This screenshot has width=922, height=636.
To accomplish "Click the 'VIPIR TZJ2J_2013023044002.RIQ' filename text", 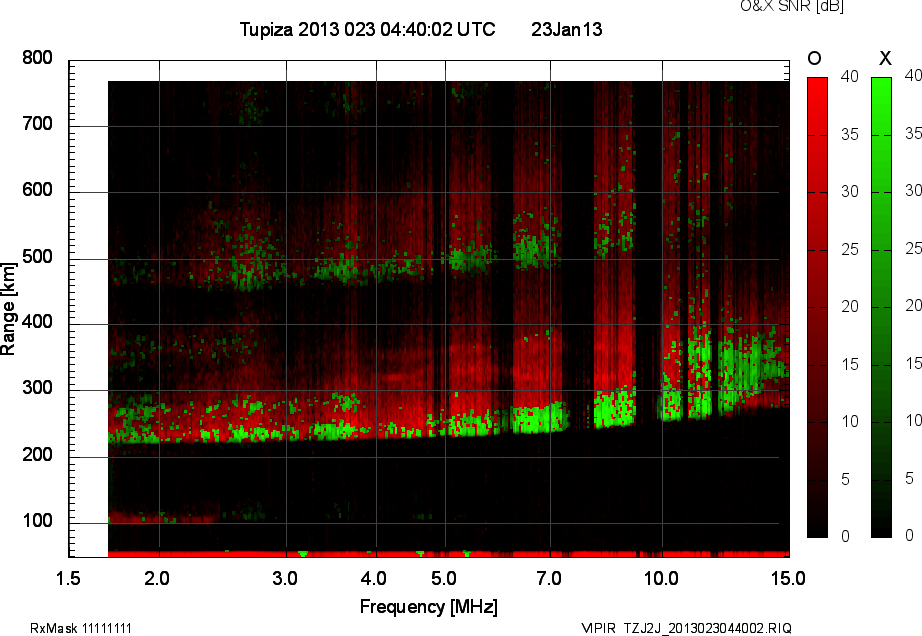I will tap(686, 628).
